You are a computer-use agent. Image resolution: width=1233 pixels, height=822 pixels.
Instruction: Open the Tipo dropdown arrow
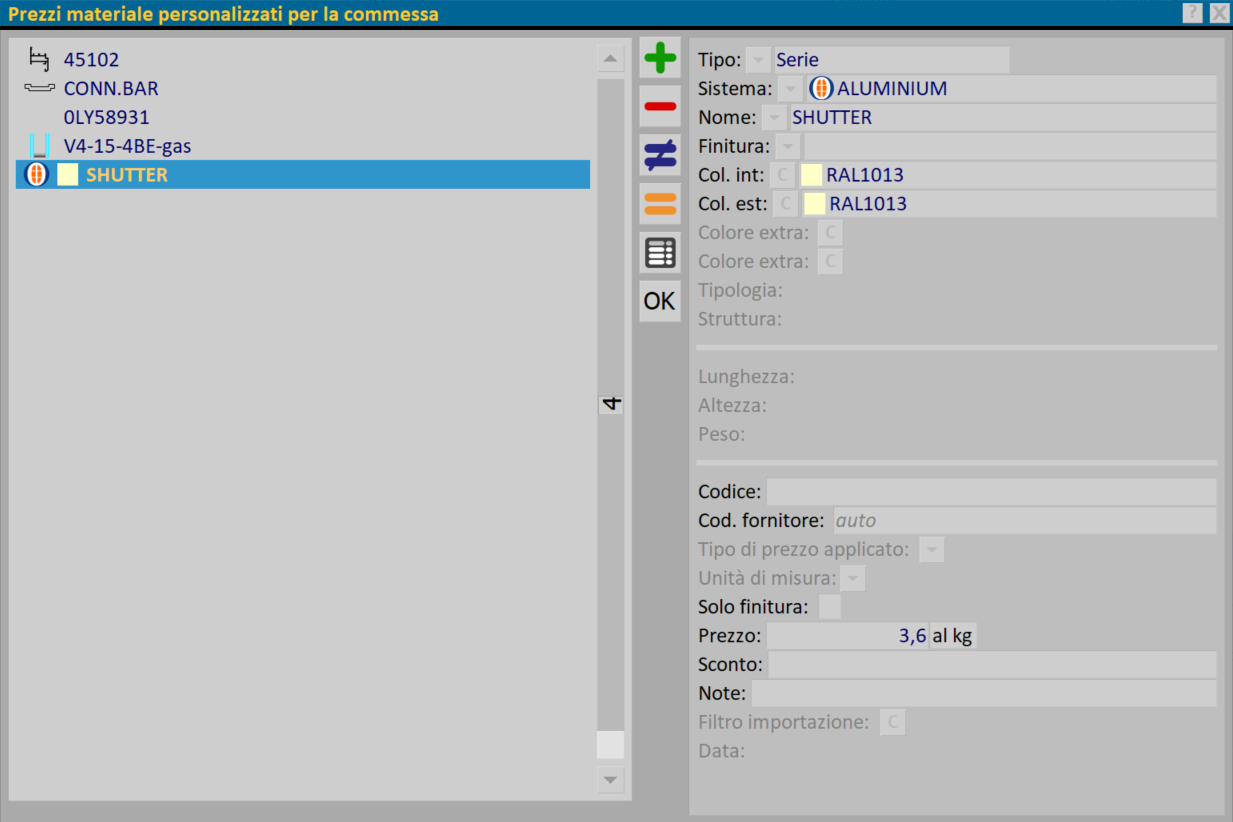pos(759,60)
